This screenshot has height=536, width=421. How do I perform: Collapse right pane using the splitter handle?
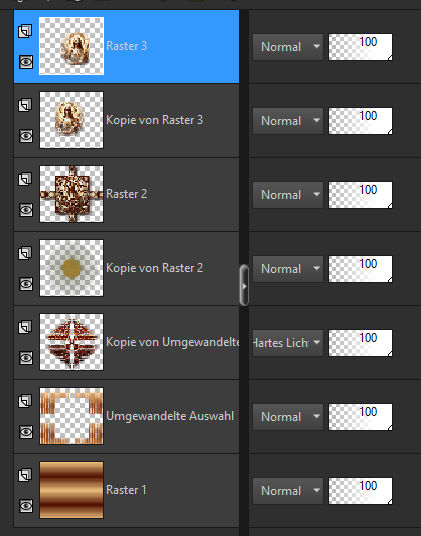click(244, 285)
